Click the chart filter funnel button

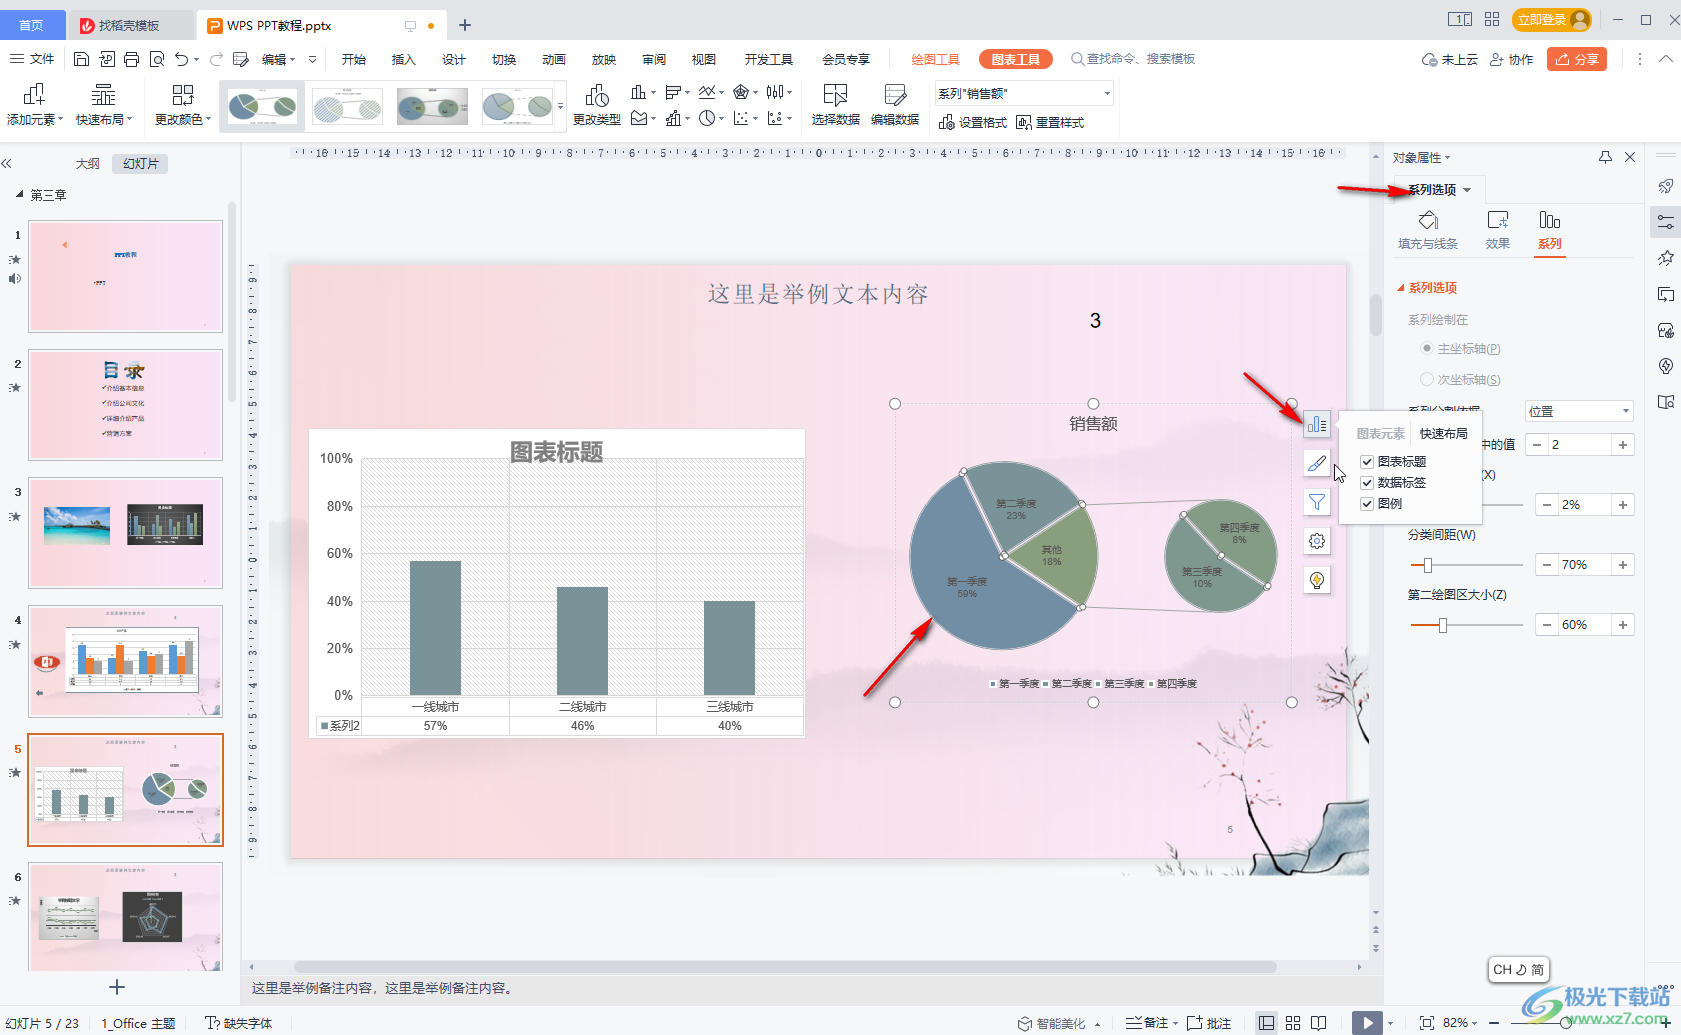[x=1317, y=502]
